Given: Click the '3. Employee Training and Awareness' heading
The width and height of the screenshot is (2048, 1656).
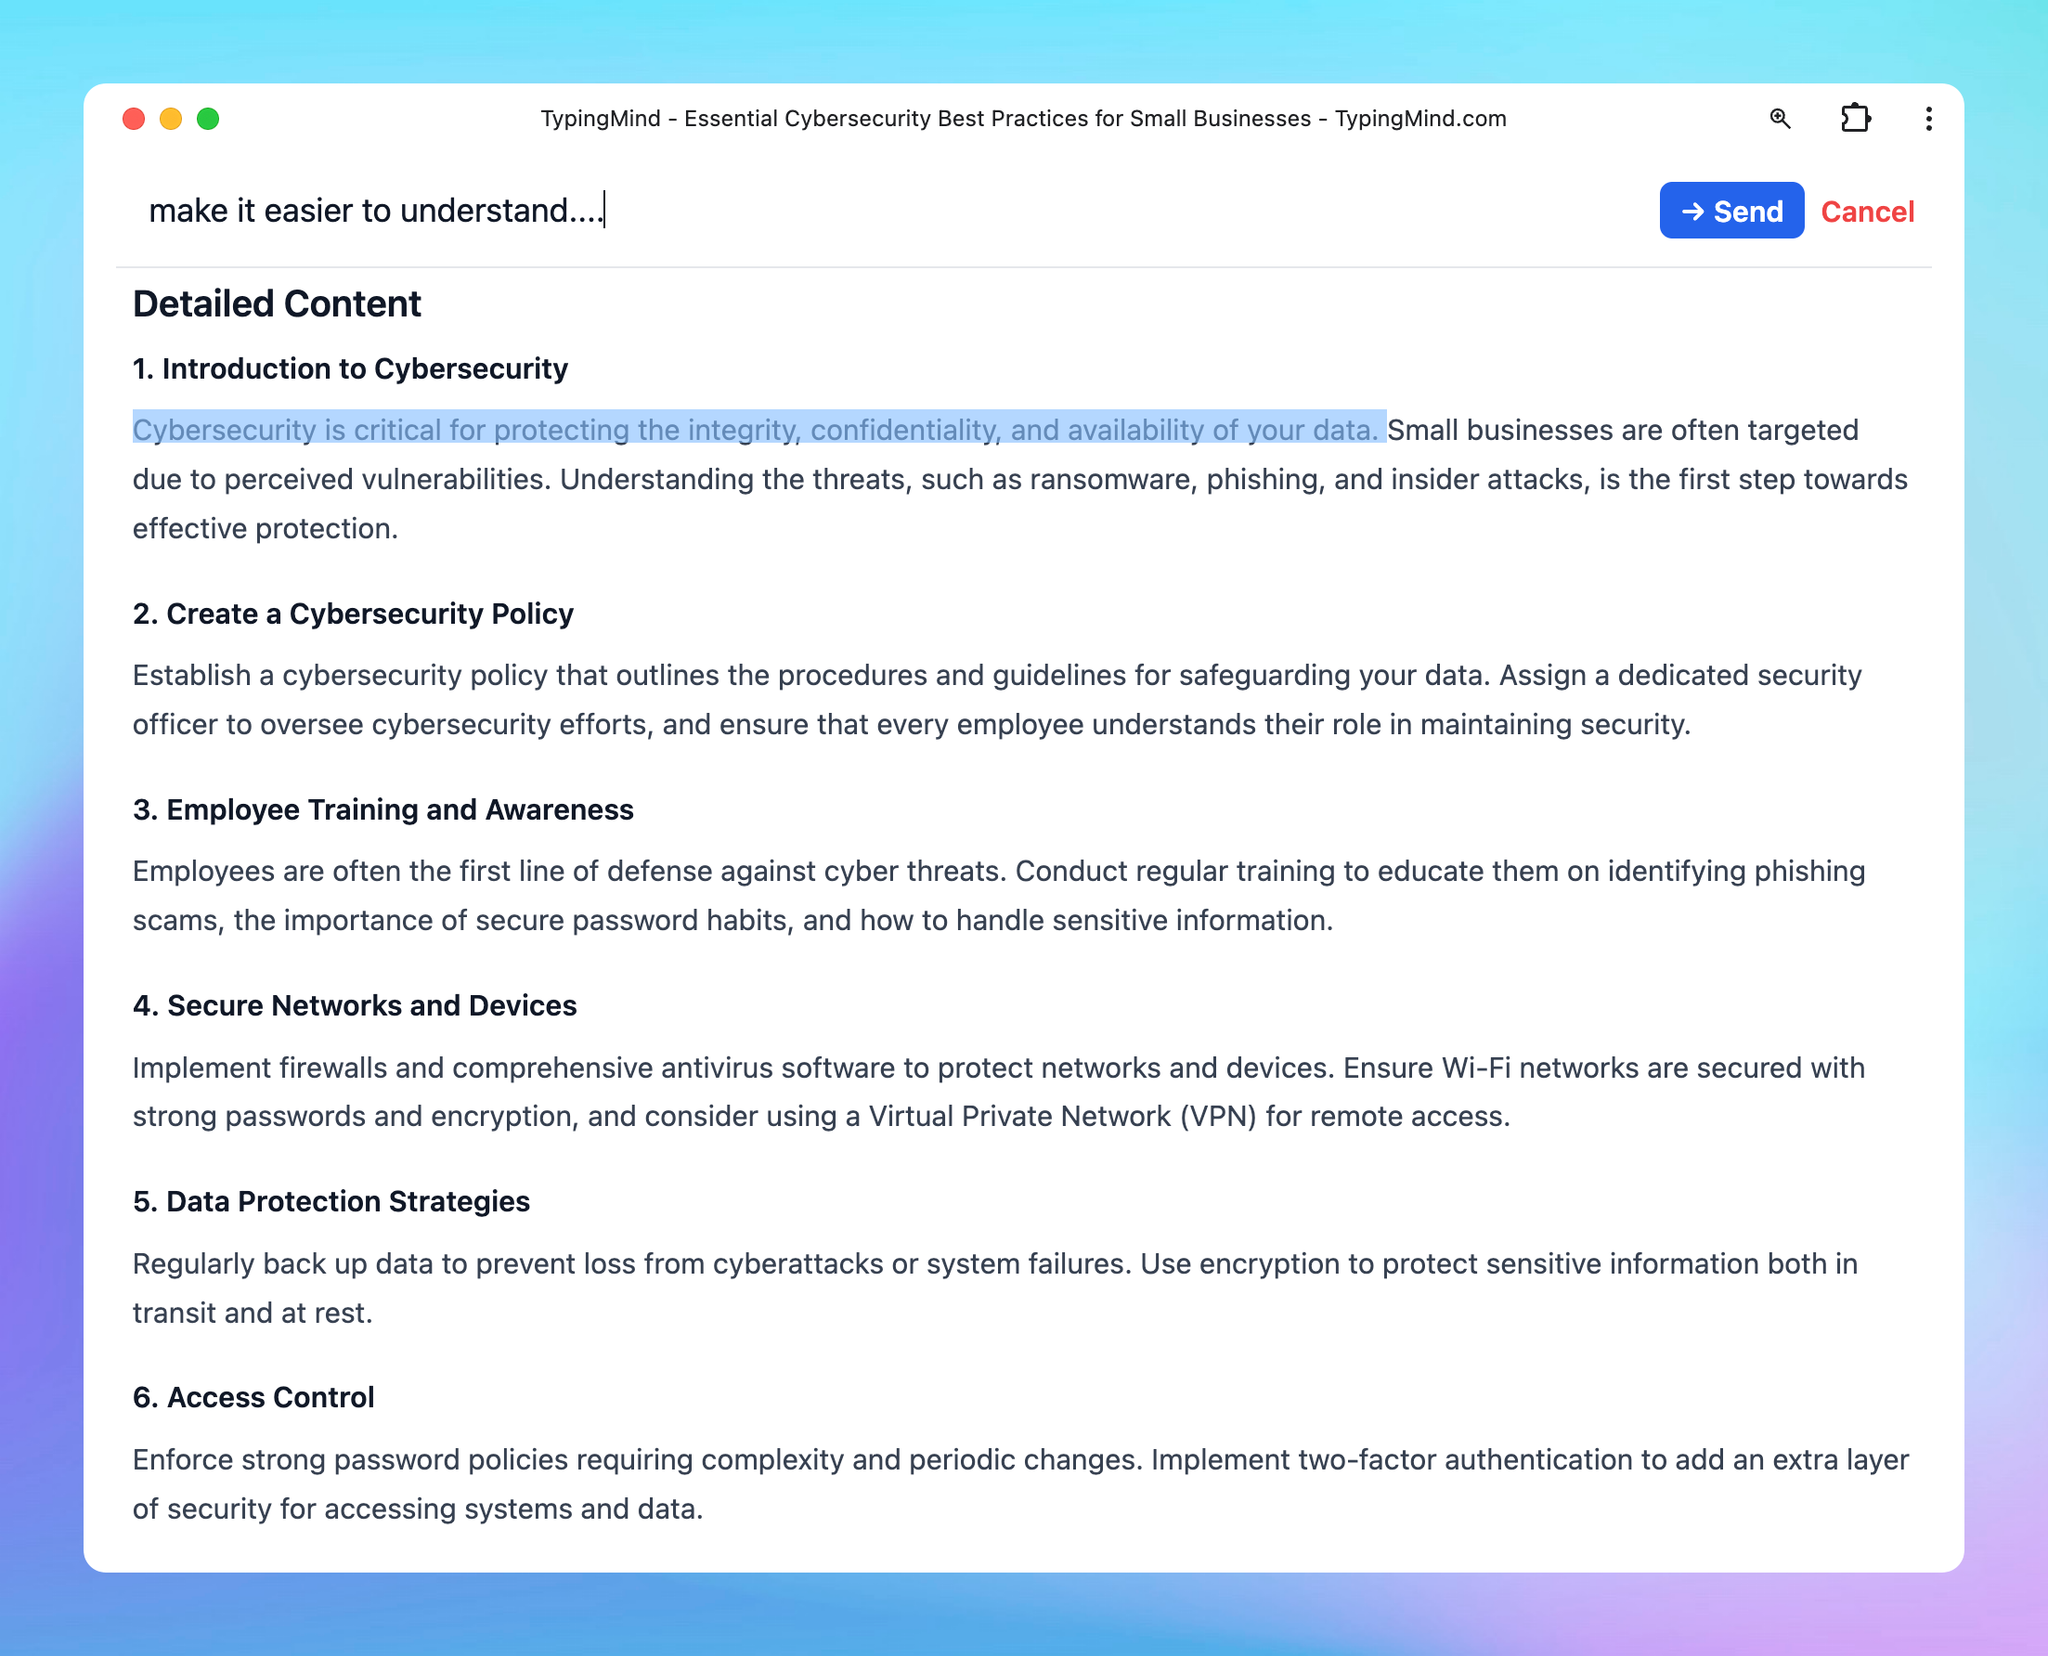Looking at the screenshot, I should coord(383,810).
